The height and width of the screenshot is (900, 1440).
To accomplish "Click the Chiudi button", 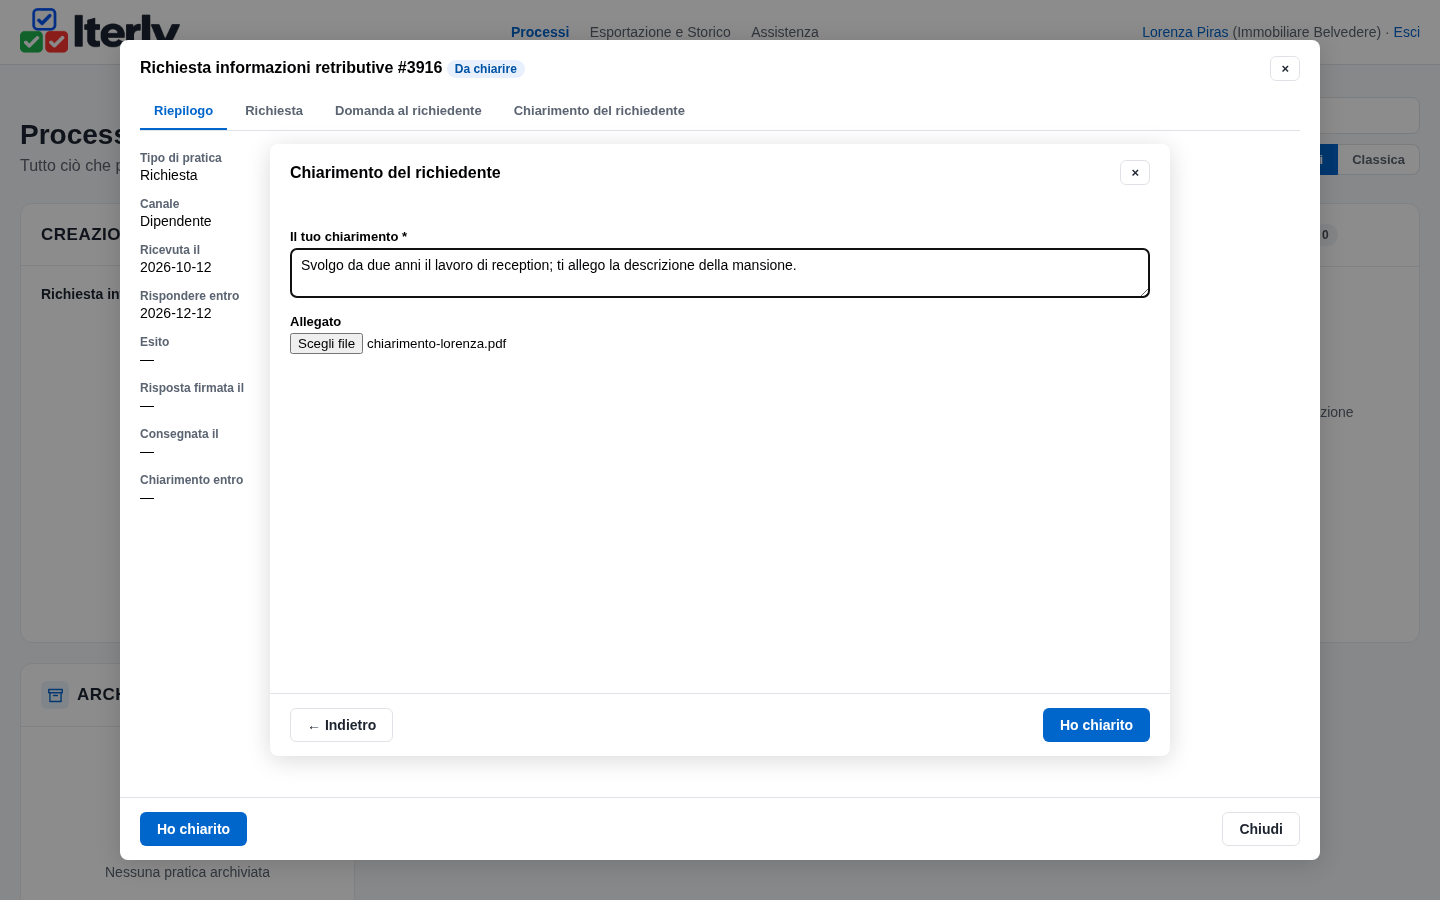I will [x=1261, y=829].
